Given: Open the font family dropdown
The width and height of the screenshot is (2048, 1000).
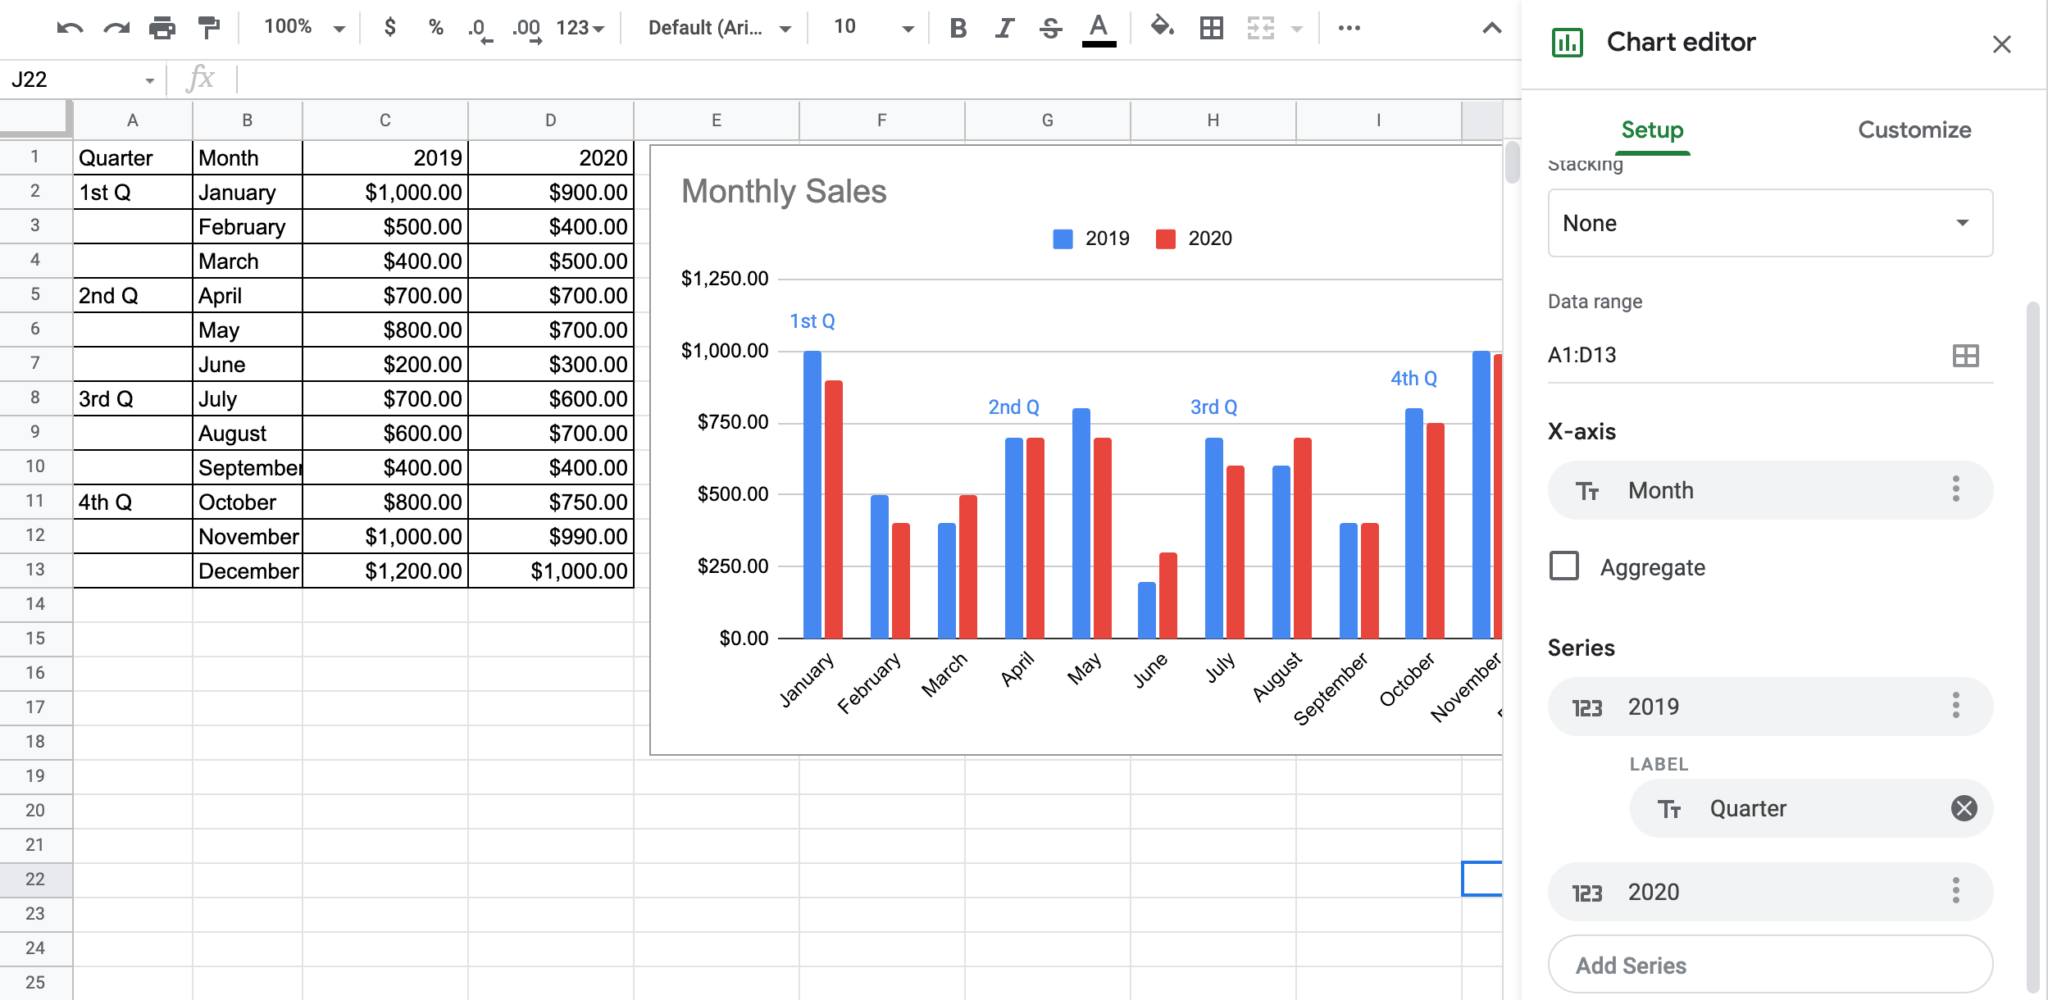Looking at the screenshot, I should (x=714, y=27).
